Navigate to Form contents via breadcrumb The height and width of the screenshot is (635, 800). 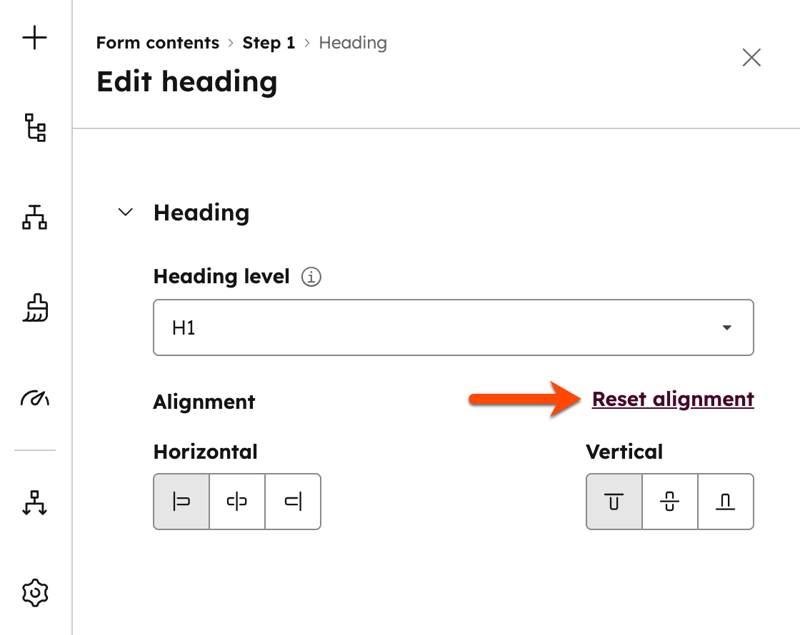click(x=156, y=43)
